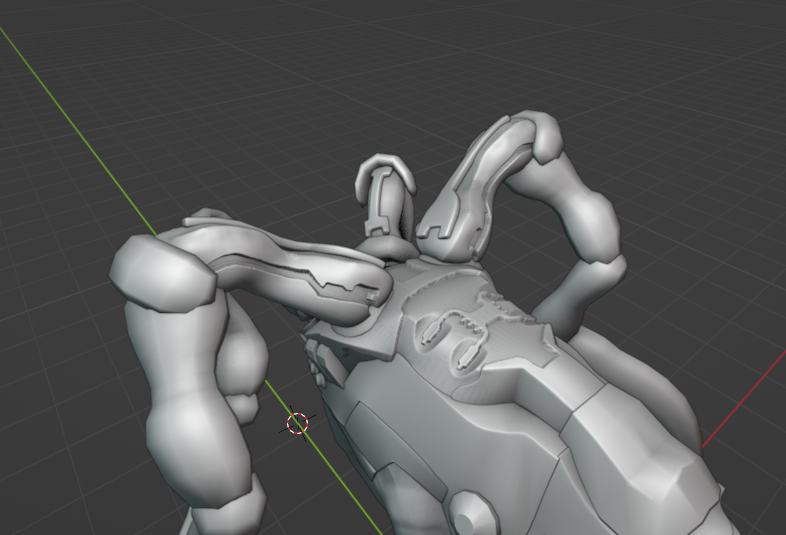786x535 pixels.
Task: Click the red-white 3D cursor crosshair
Action: [297, 424]
